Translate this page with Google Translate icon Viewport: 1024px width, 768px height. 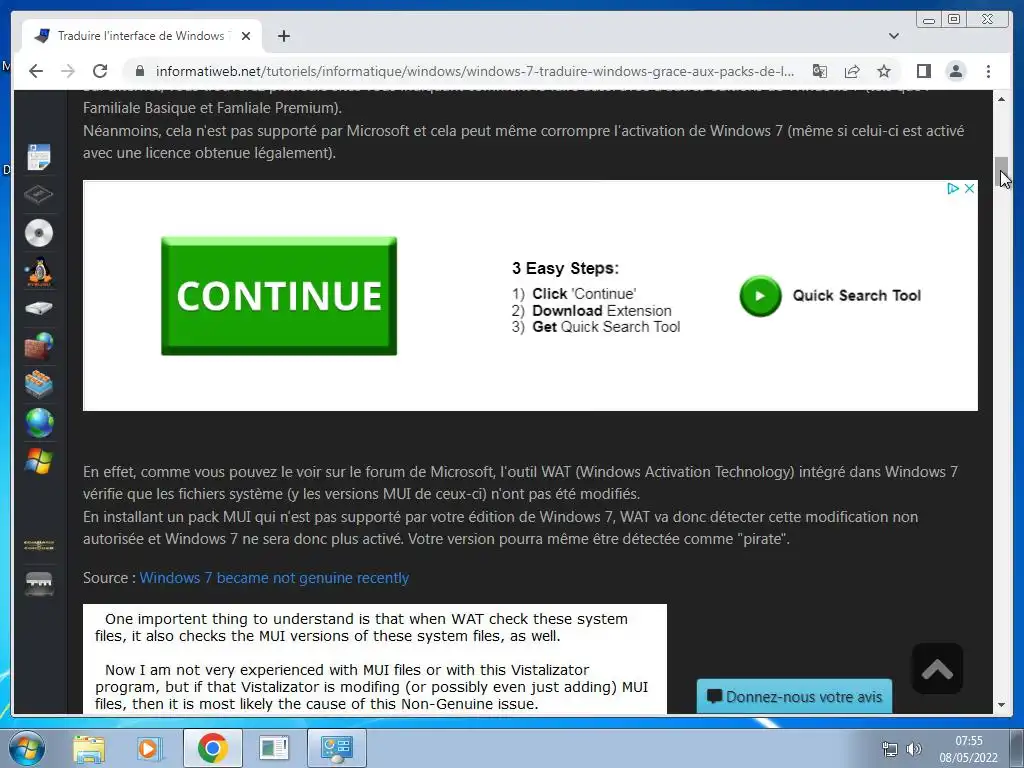820,71
